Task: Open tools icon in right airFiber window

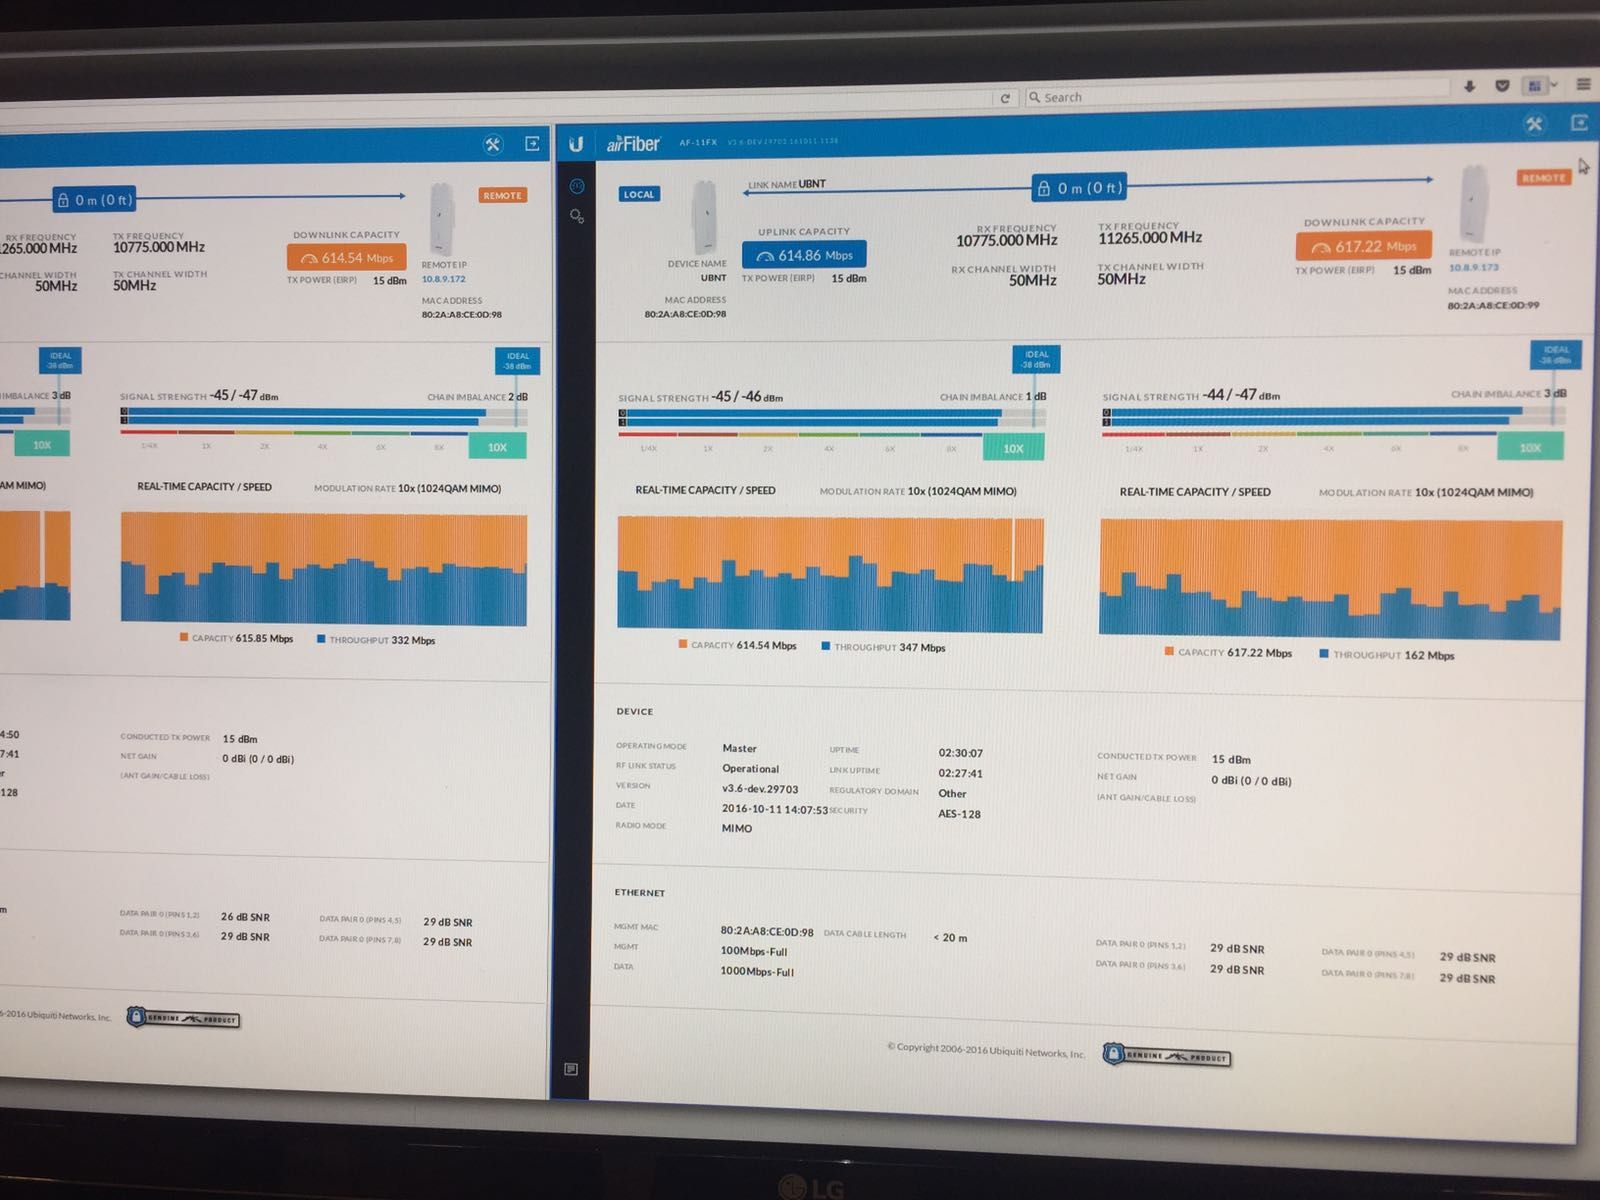Action: click(x=1534, y=124)
